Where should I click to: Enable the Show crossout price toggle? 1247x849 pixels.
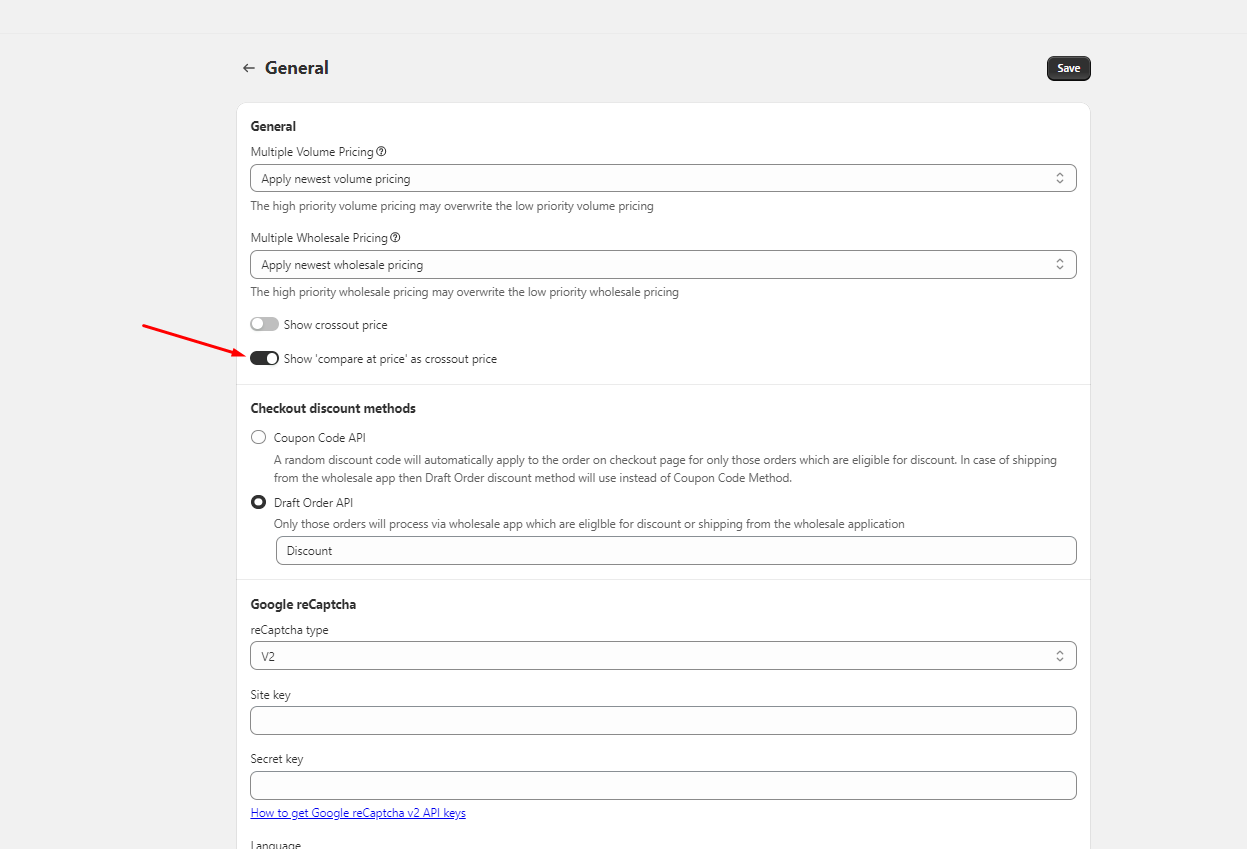pos(264,325)
